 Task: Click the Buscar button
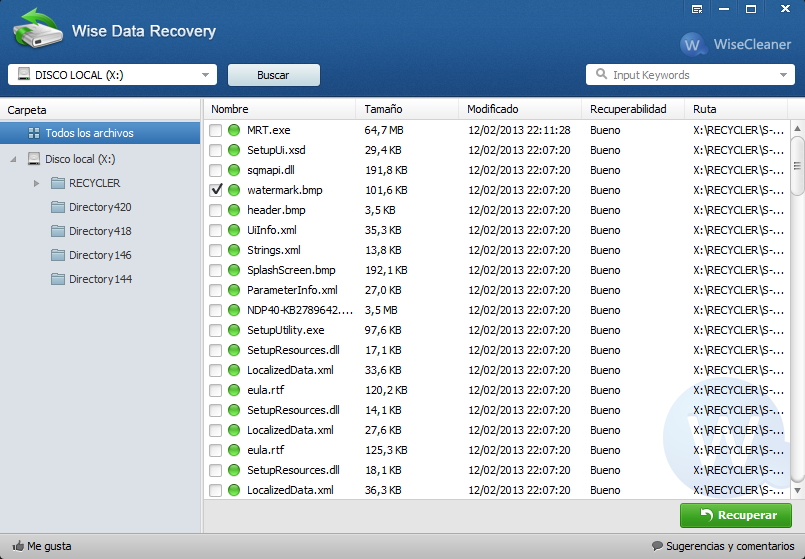274,75
